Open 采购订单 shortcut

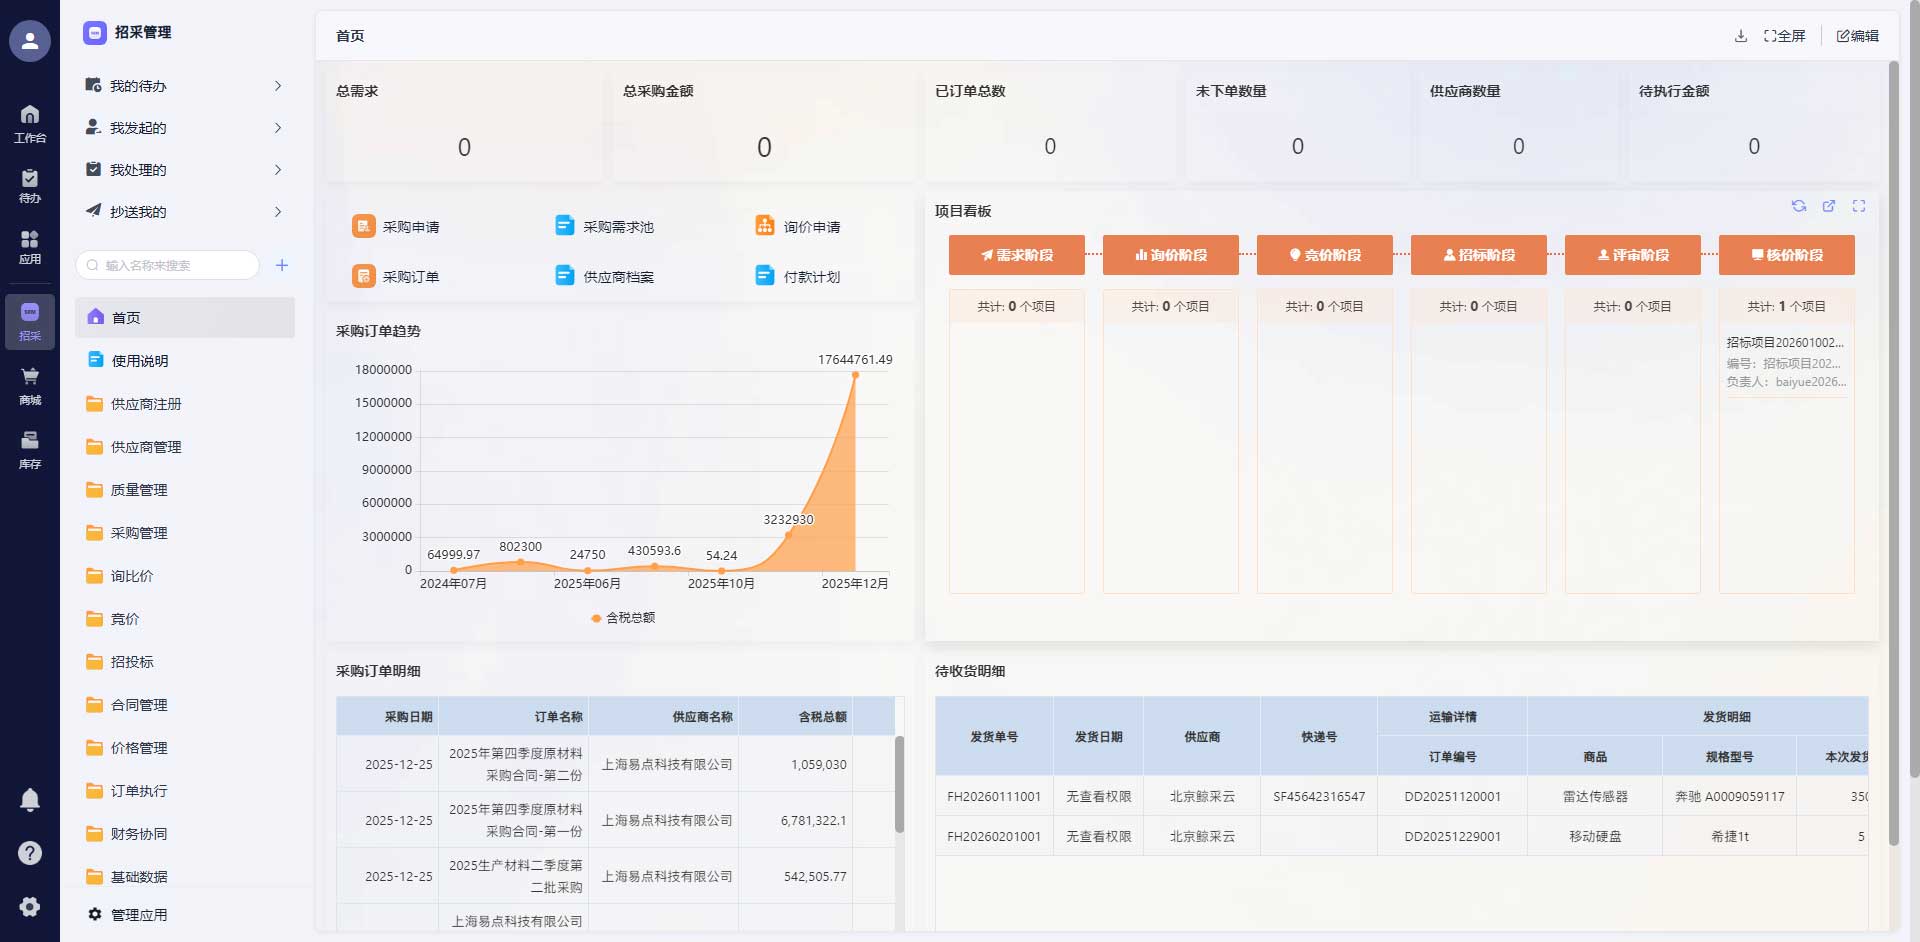click(396, 276)
